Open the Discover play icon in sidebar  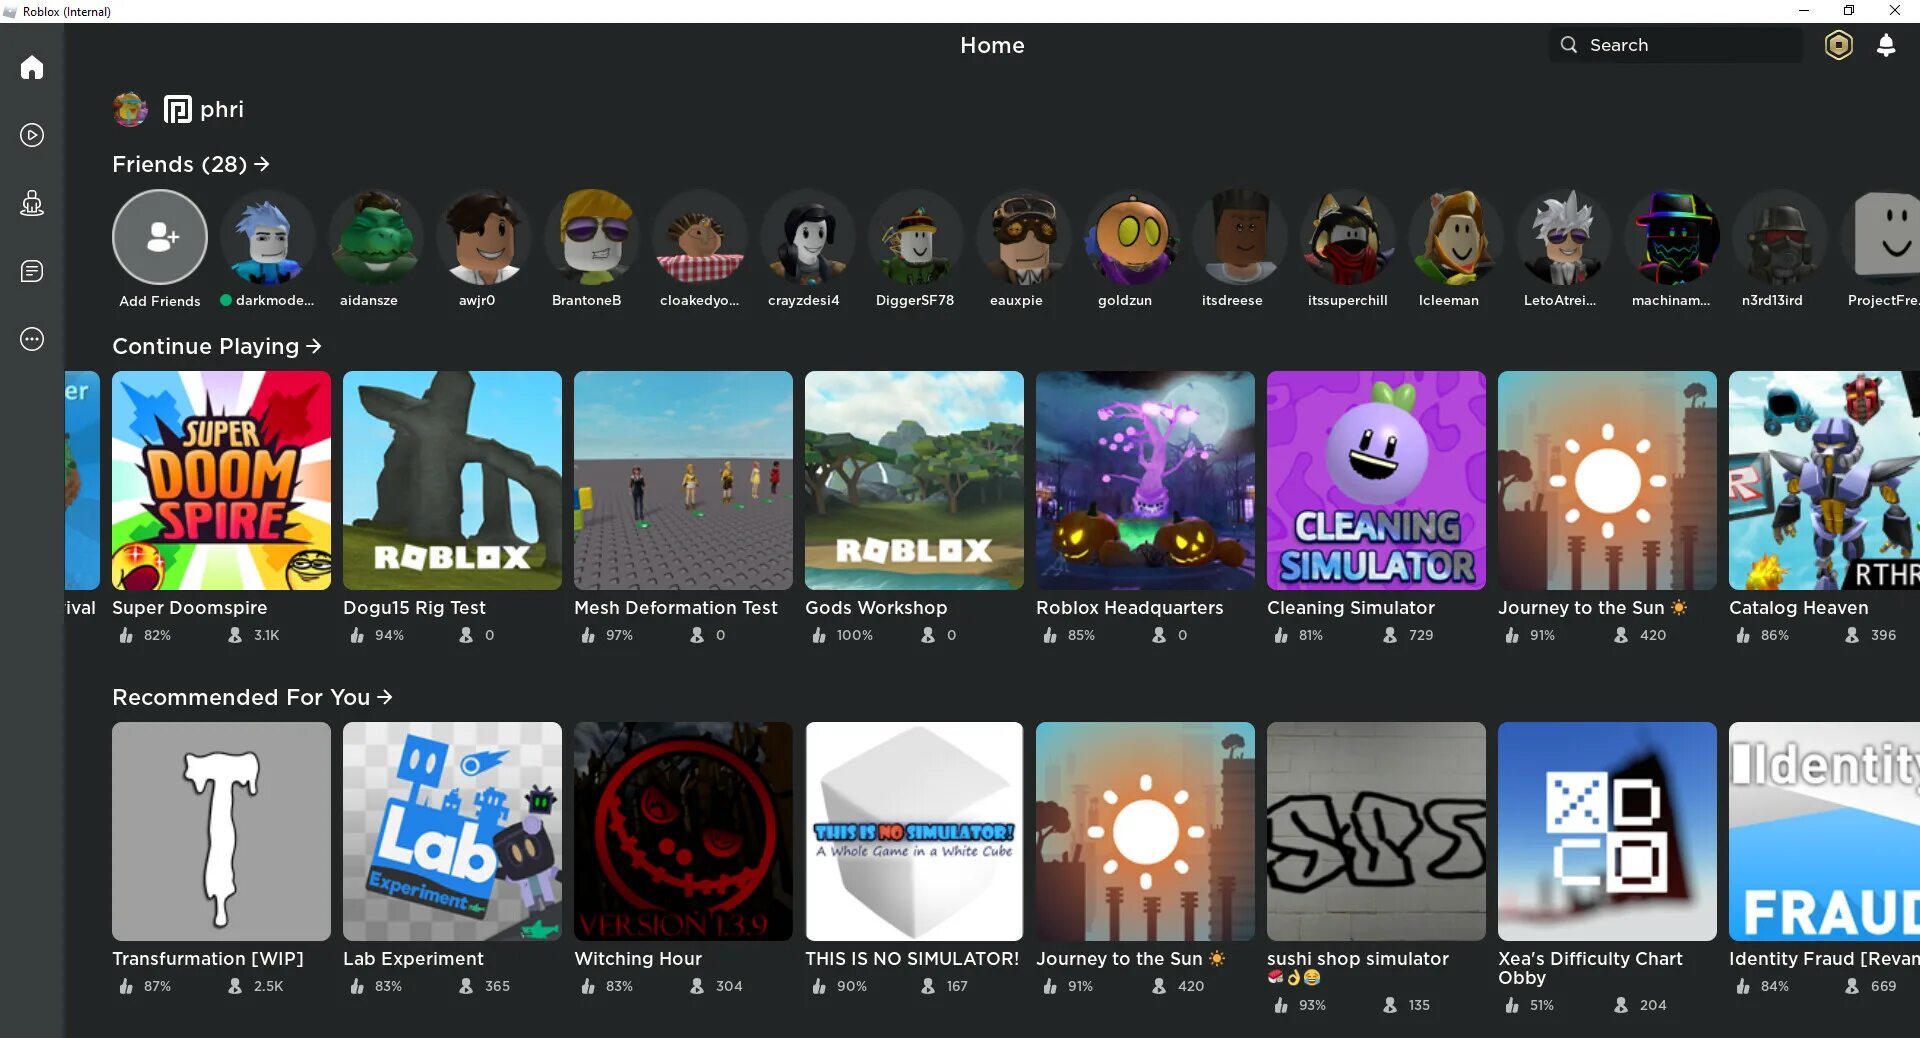(32, 135)
